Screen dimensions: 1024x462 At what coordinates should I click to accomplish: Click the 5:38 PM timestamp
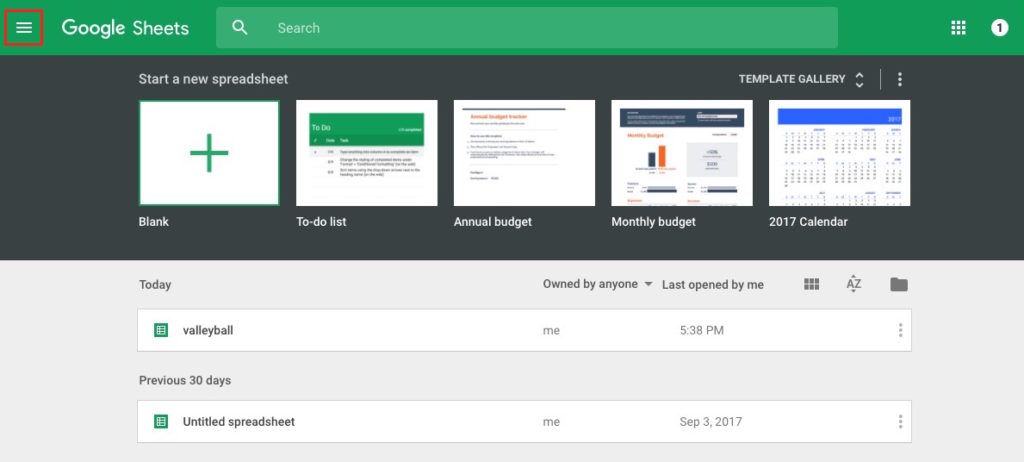(701, 331)
